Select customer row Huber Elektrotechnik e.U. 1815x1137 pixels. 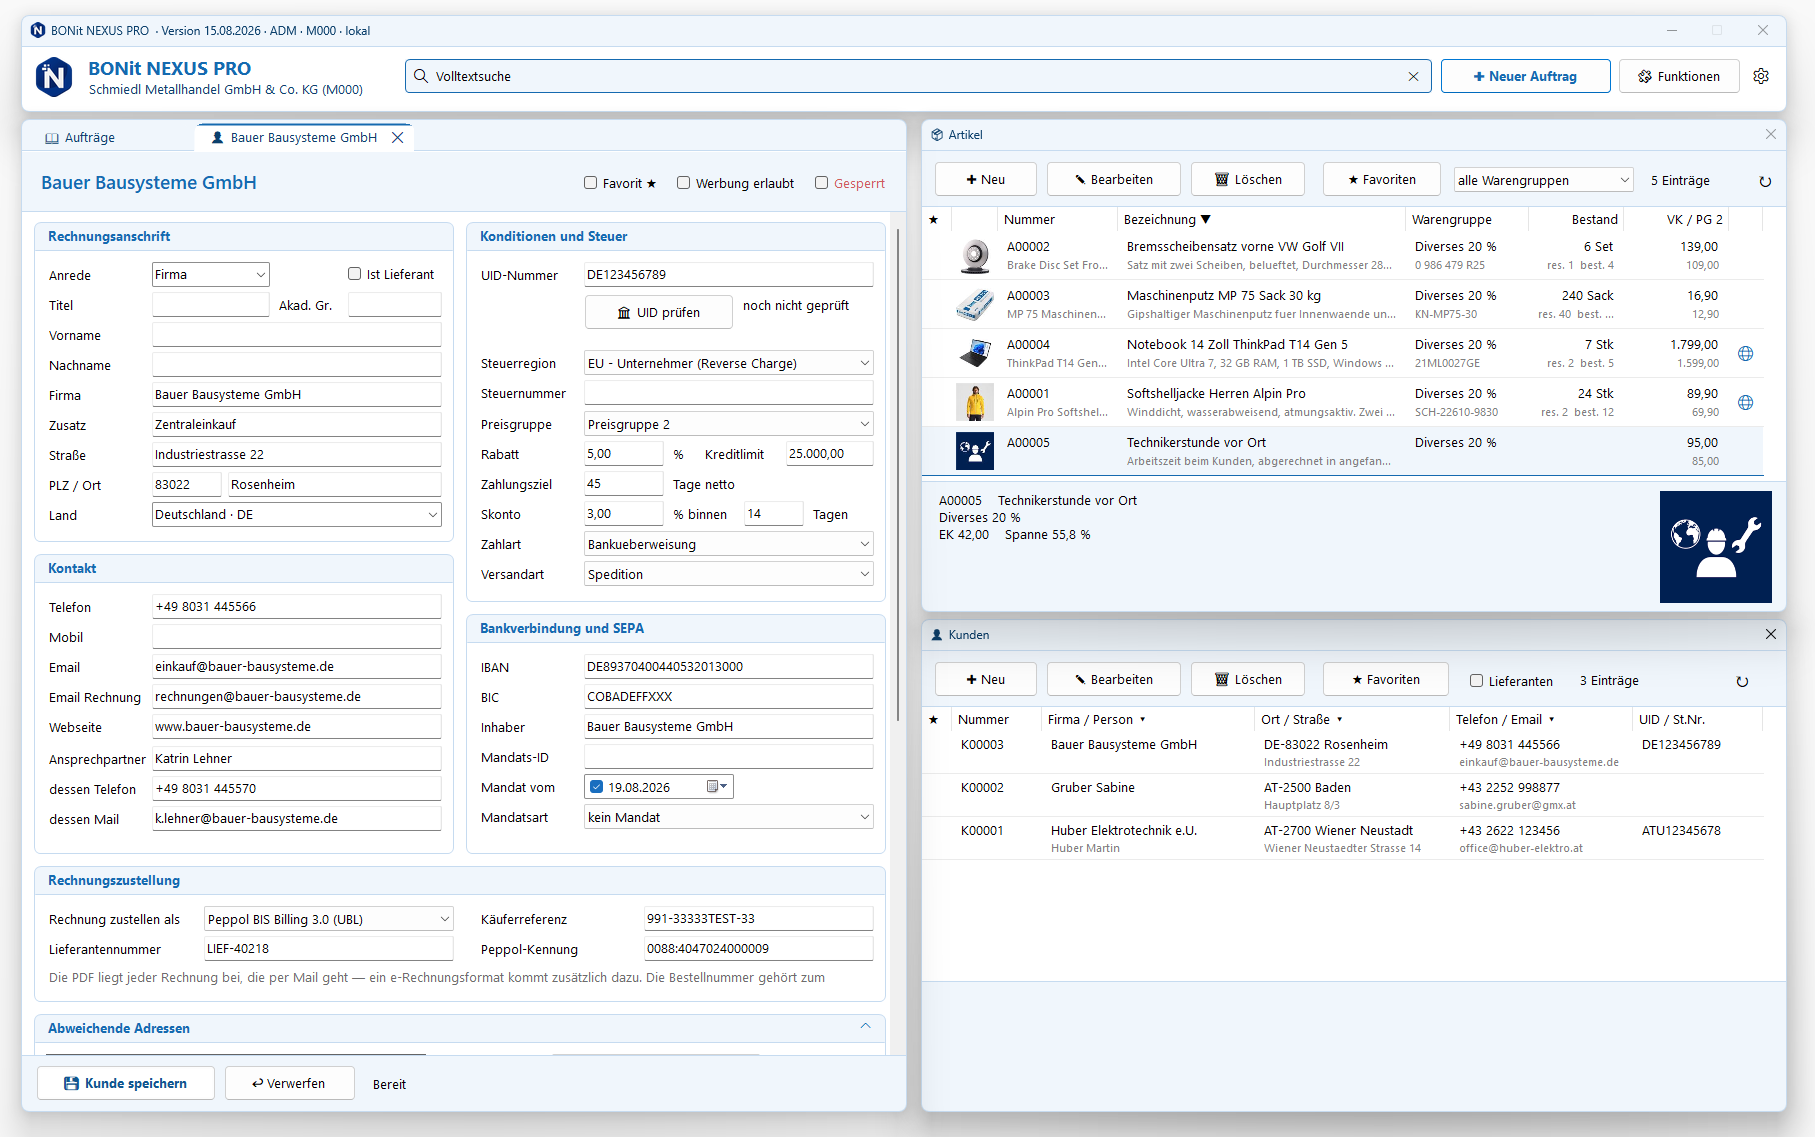[1342, 838]
